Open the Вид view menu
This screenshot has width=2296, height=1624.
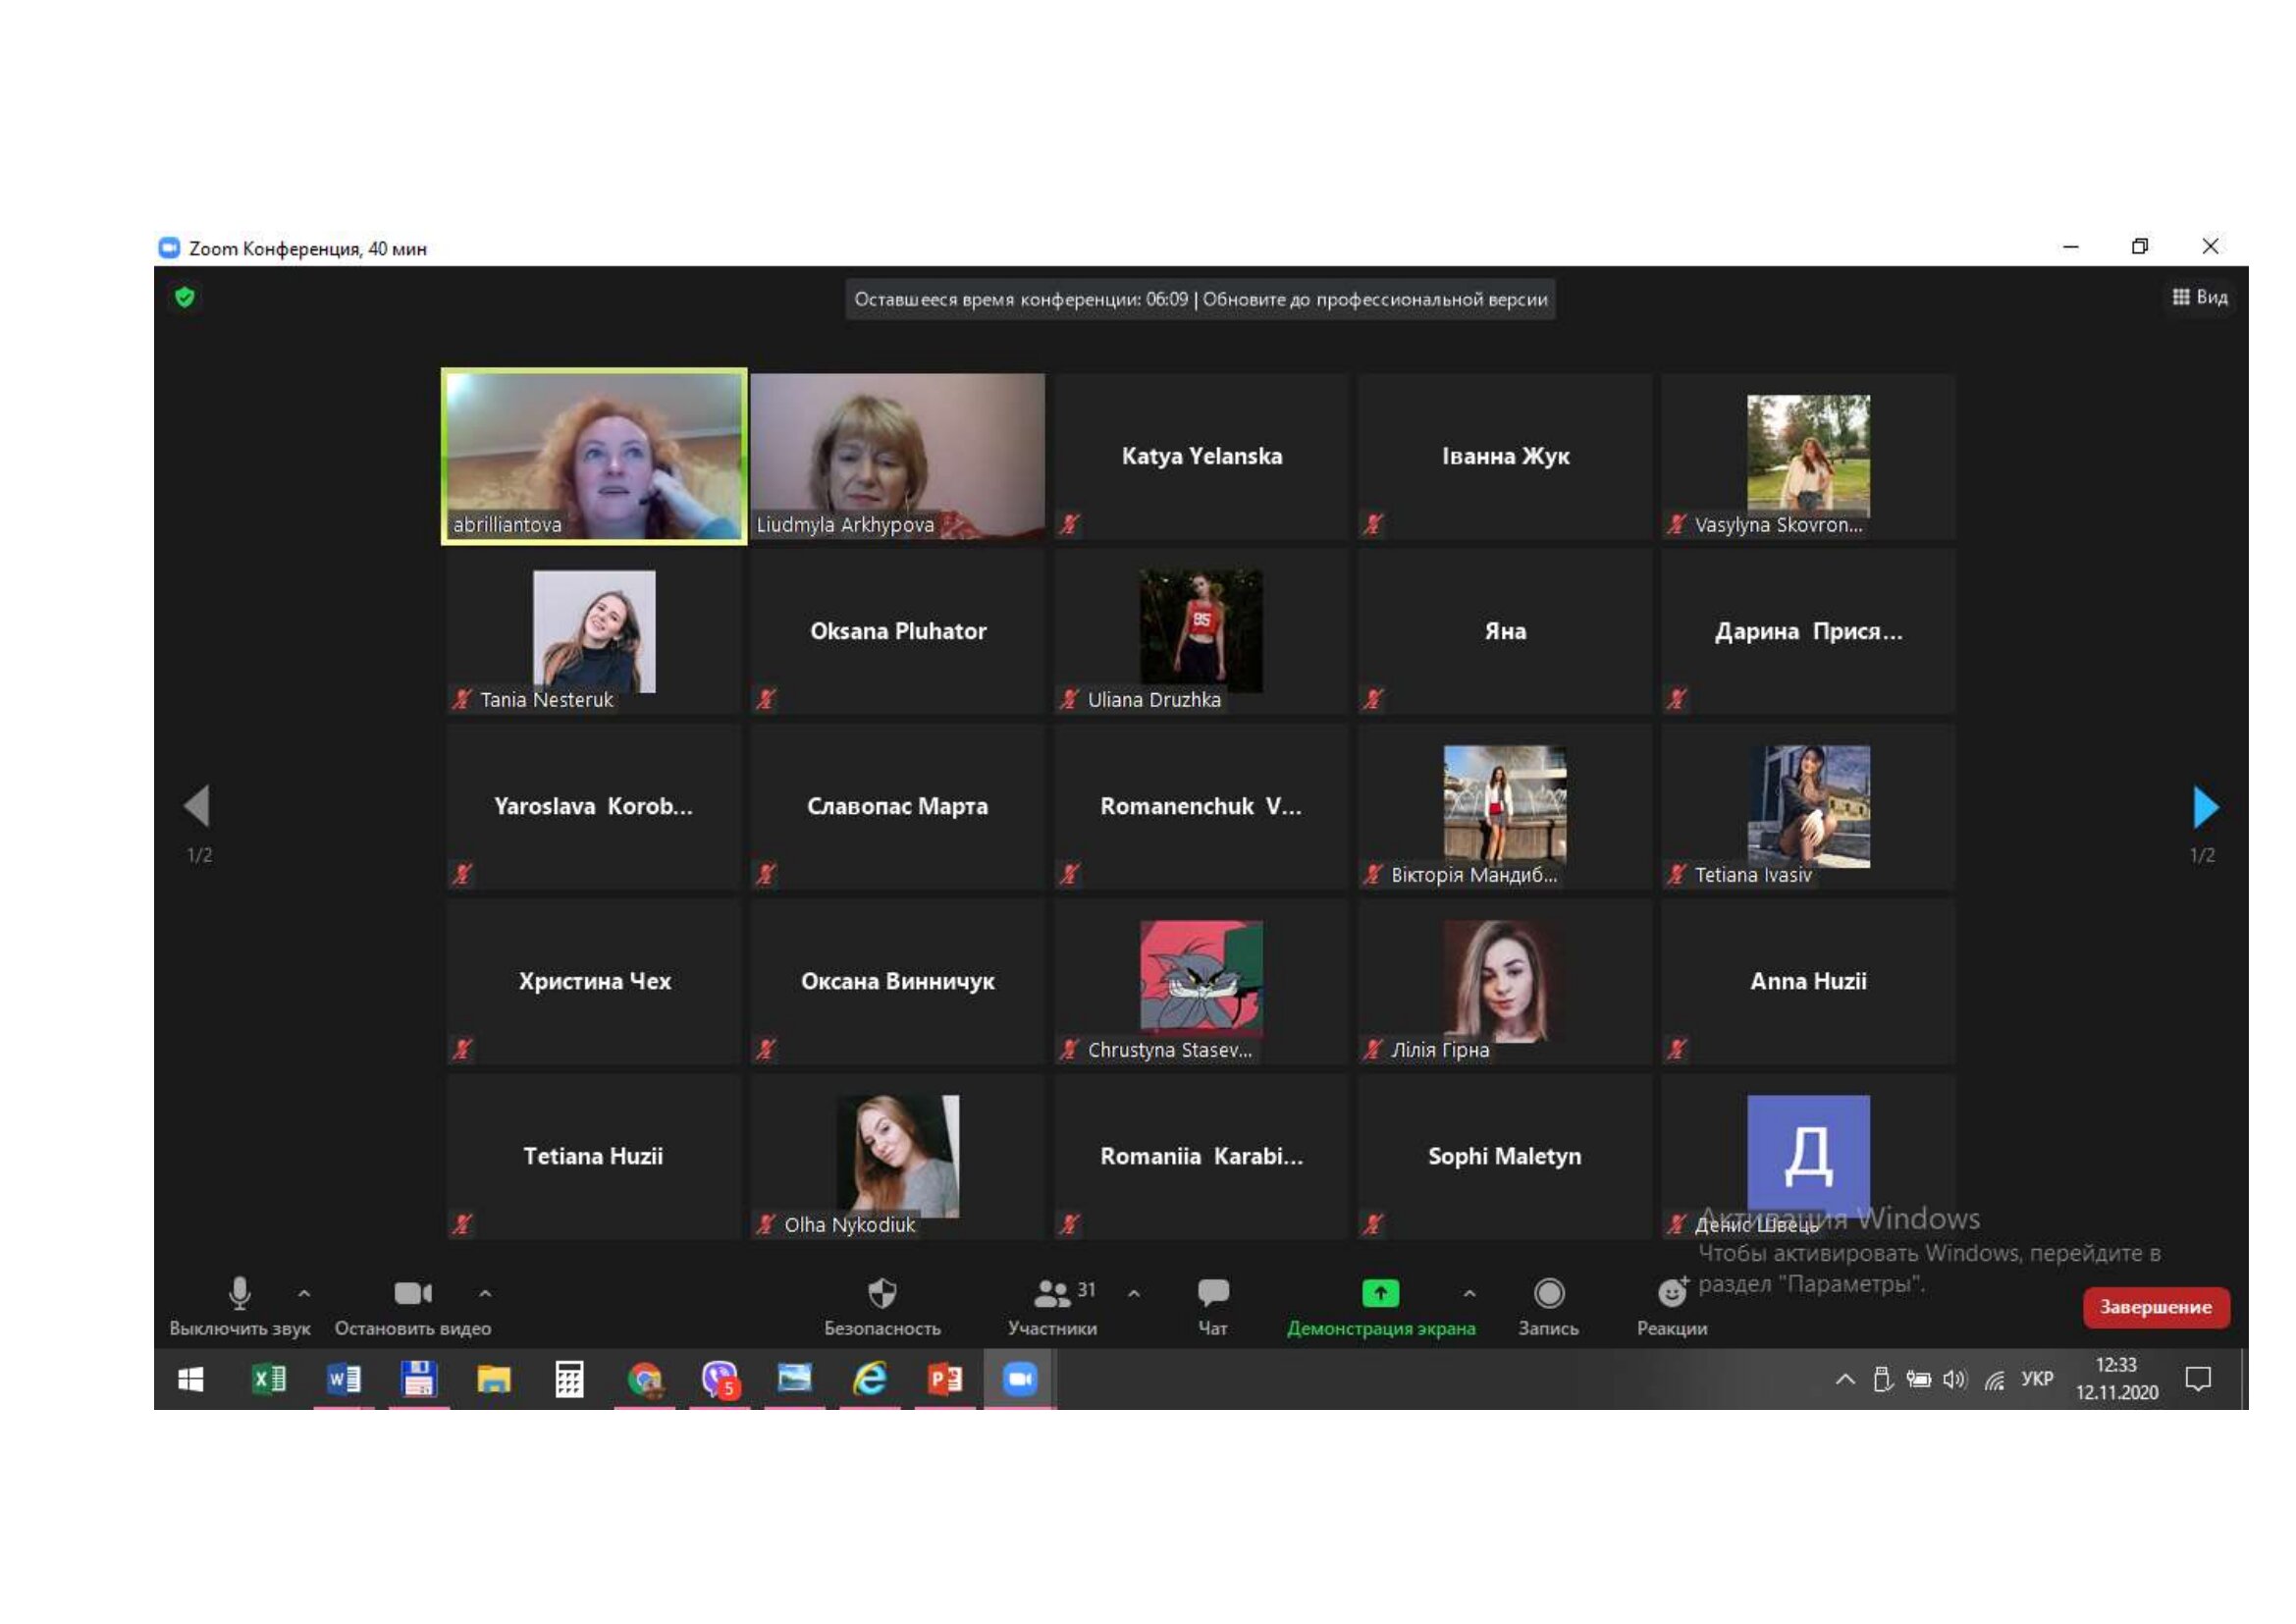pos(2199,297)
